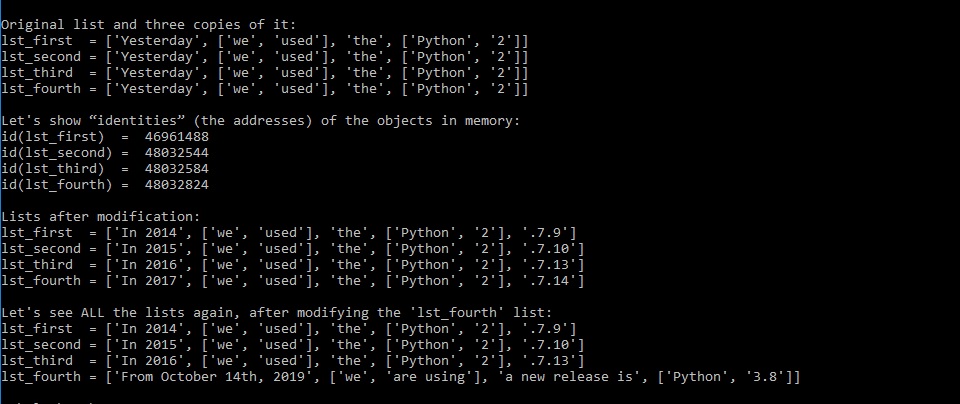Image resolution: width=960 pixels, height=404 pixels.
Task: Click 'id(lst_fourth)' label text
Action: (56, 184)
